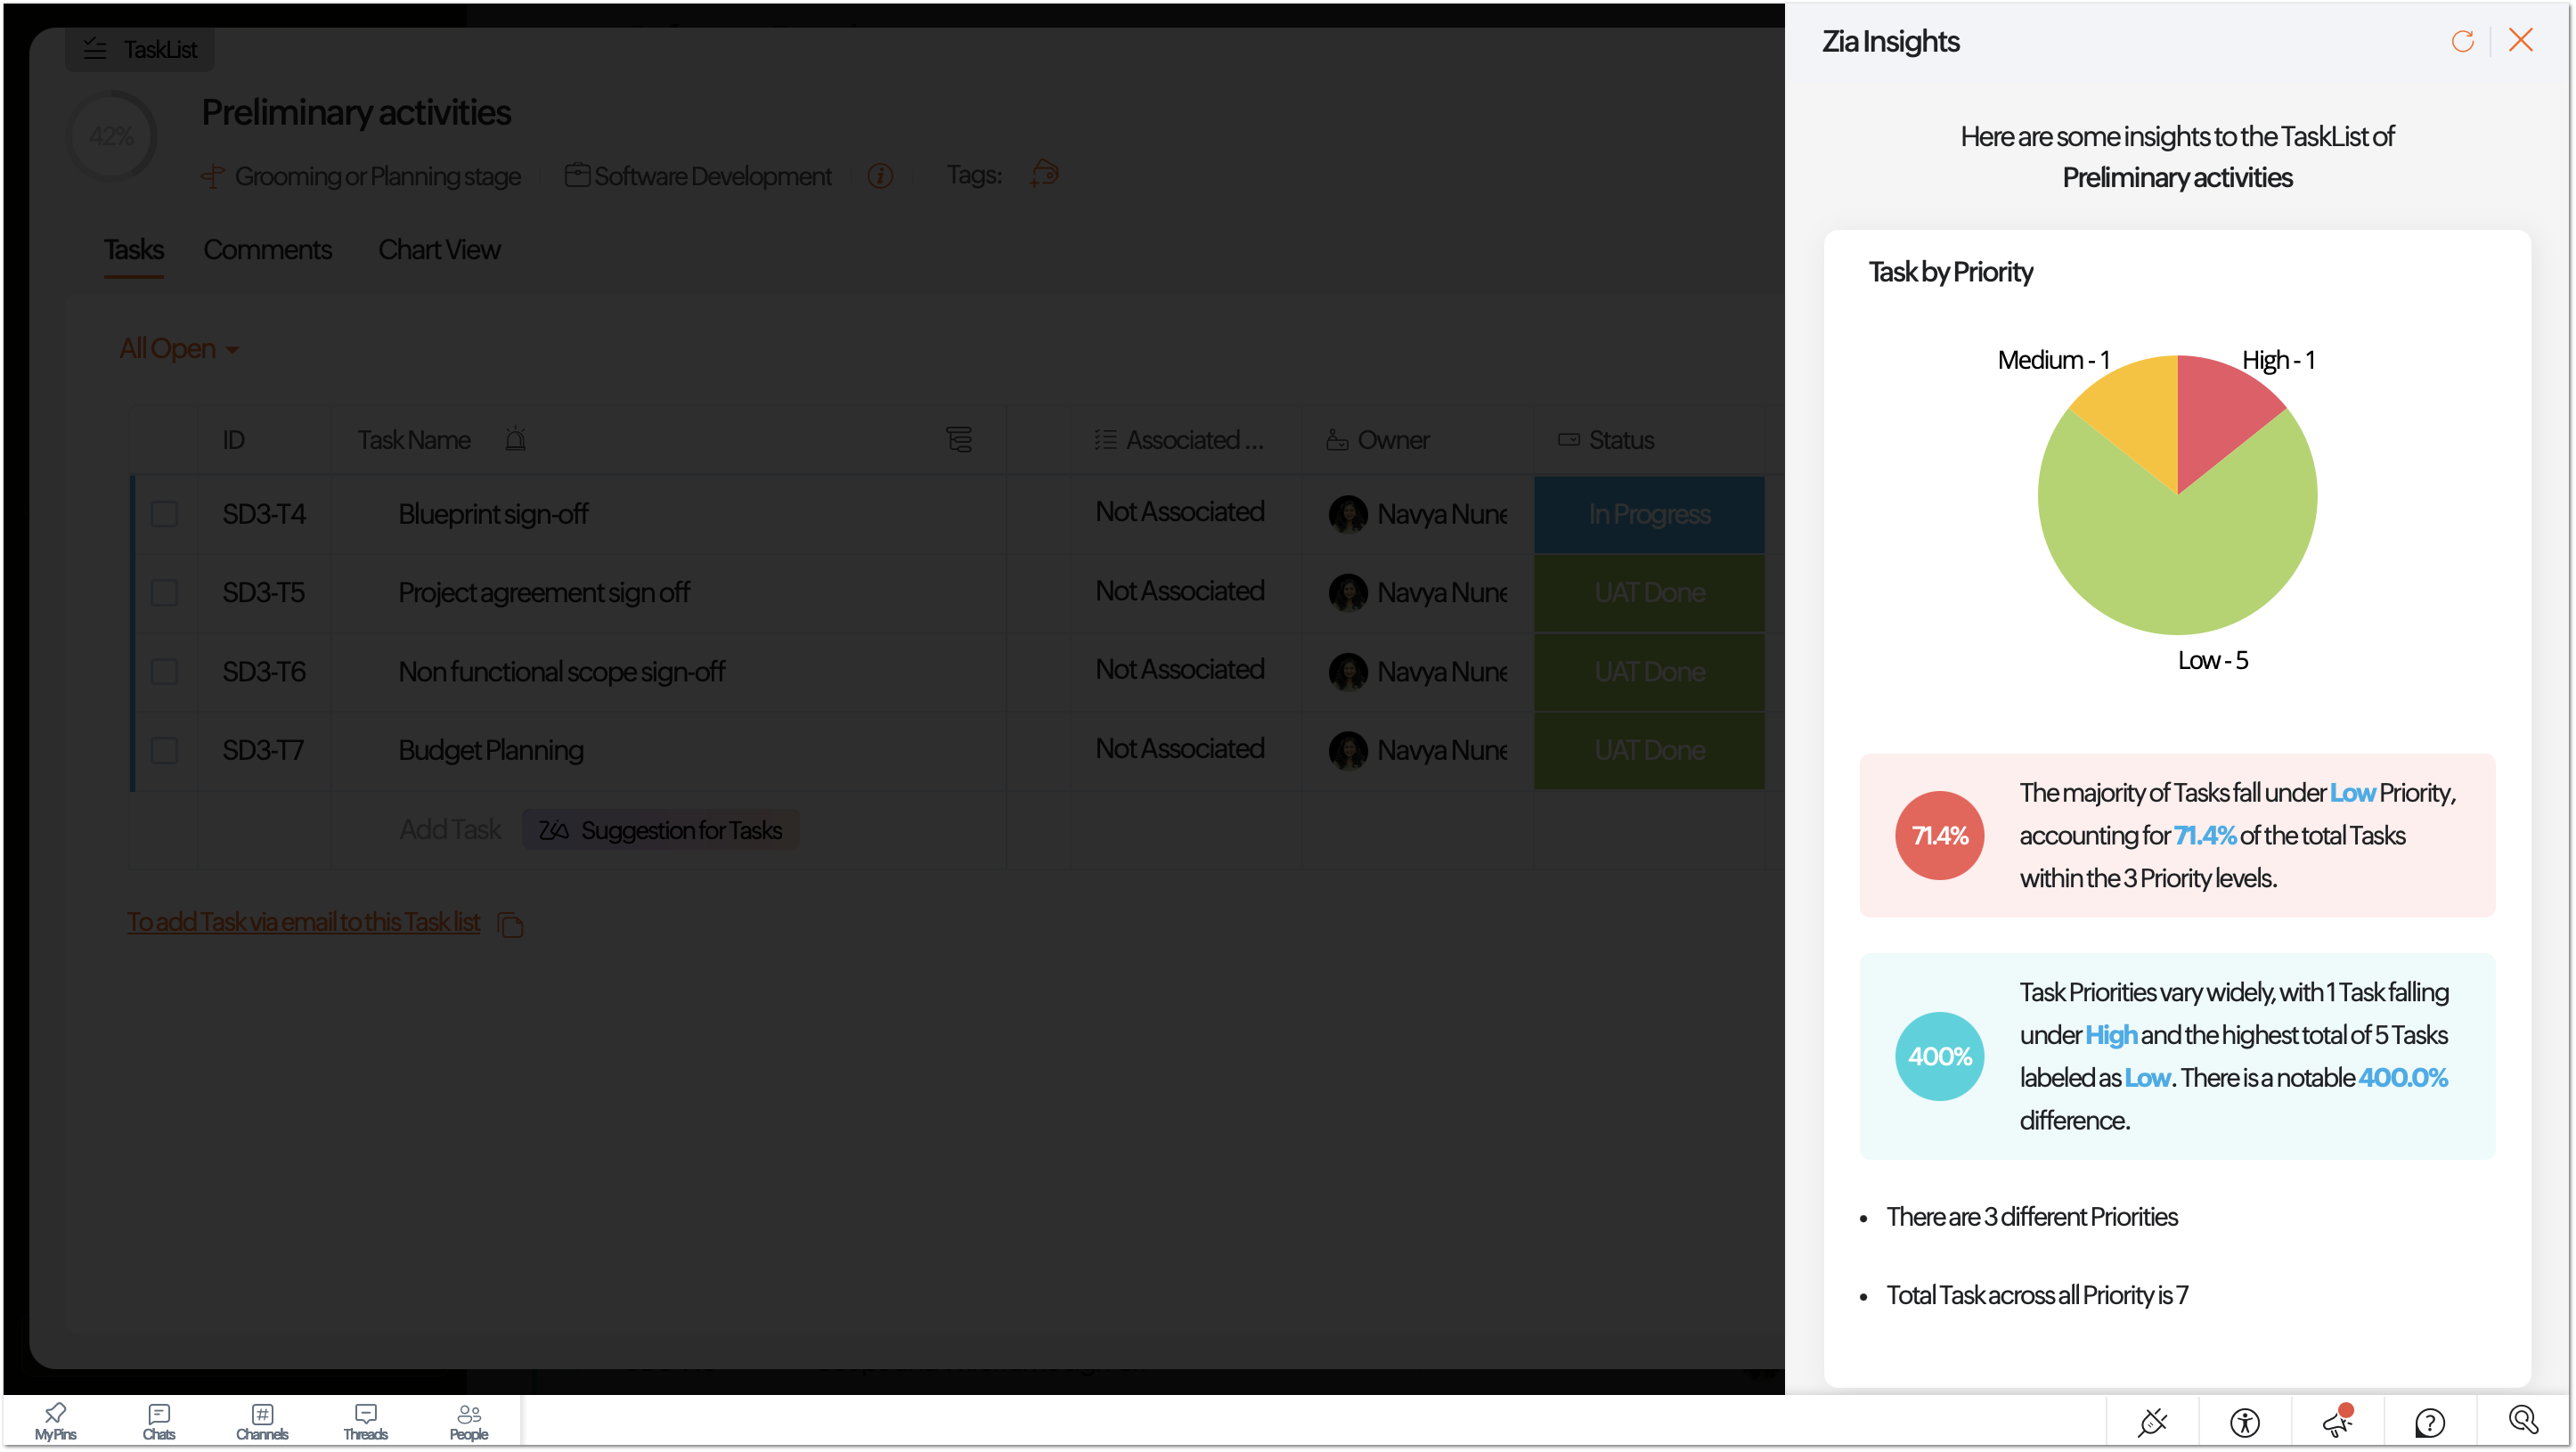Click the announcements megaphone icon
2576x1452 pixels.
click(x=2337, y=1421)
